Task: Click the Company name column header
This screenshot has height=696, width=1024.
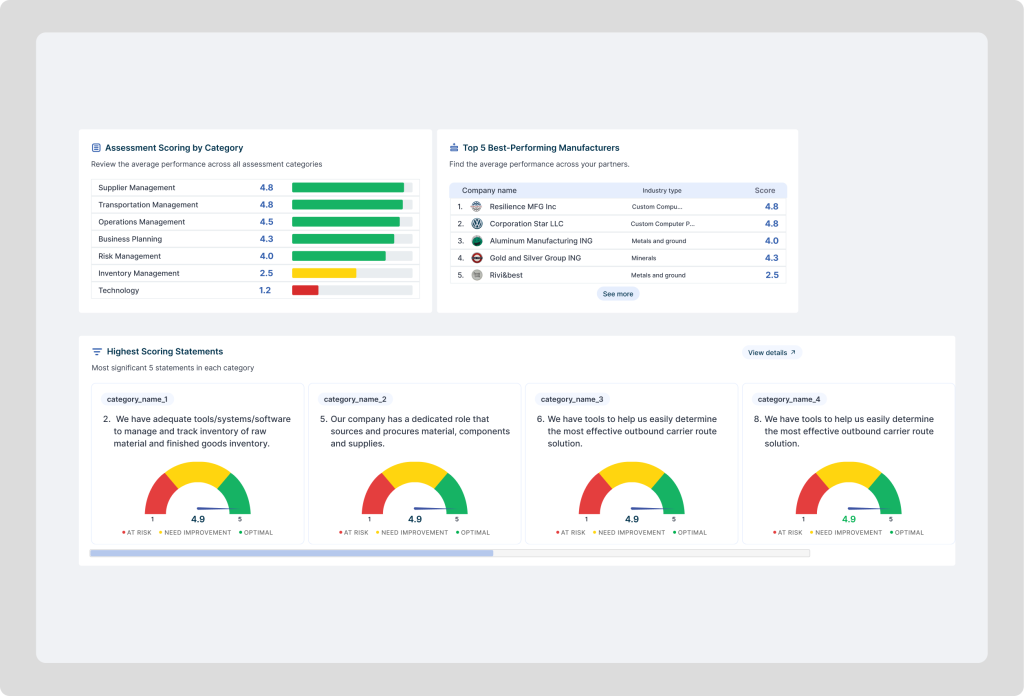Action: tap(489, 190)
